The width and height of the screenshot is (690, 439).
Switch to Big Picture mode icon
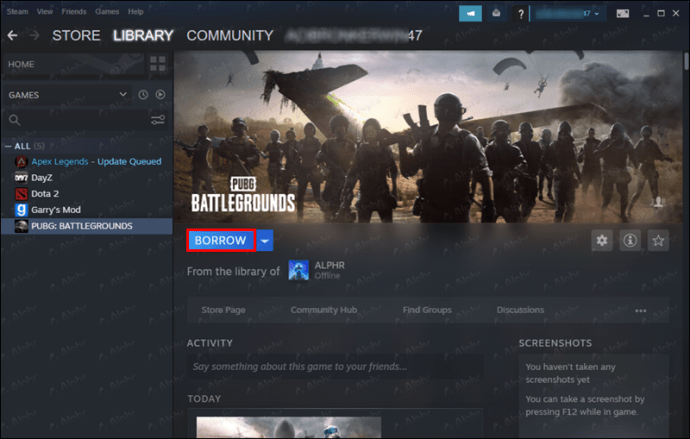click(x=622, y=14)
